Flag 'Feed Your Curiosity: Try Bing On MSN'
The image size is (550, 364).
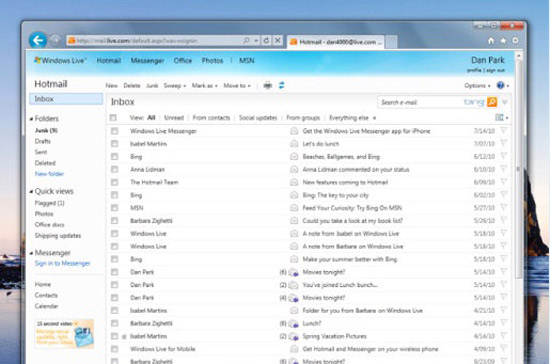pyautogui.click(x=504, y=208)
